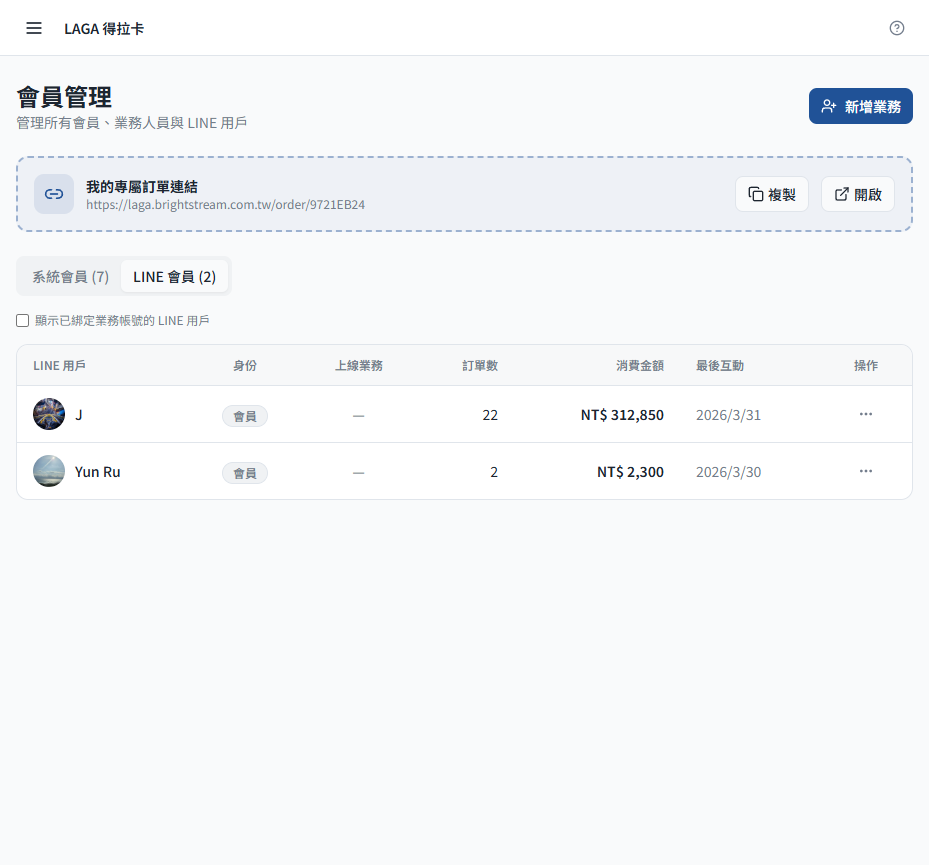The image size is (929, 865).
Task: Open the actions menu for user J
Action: pyautogui.click(x=866, y=414)
